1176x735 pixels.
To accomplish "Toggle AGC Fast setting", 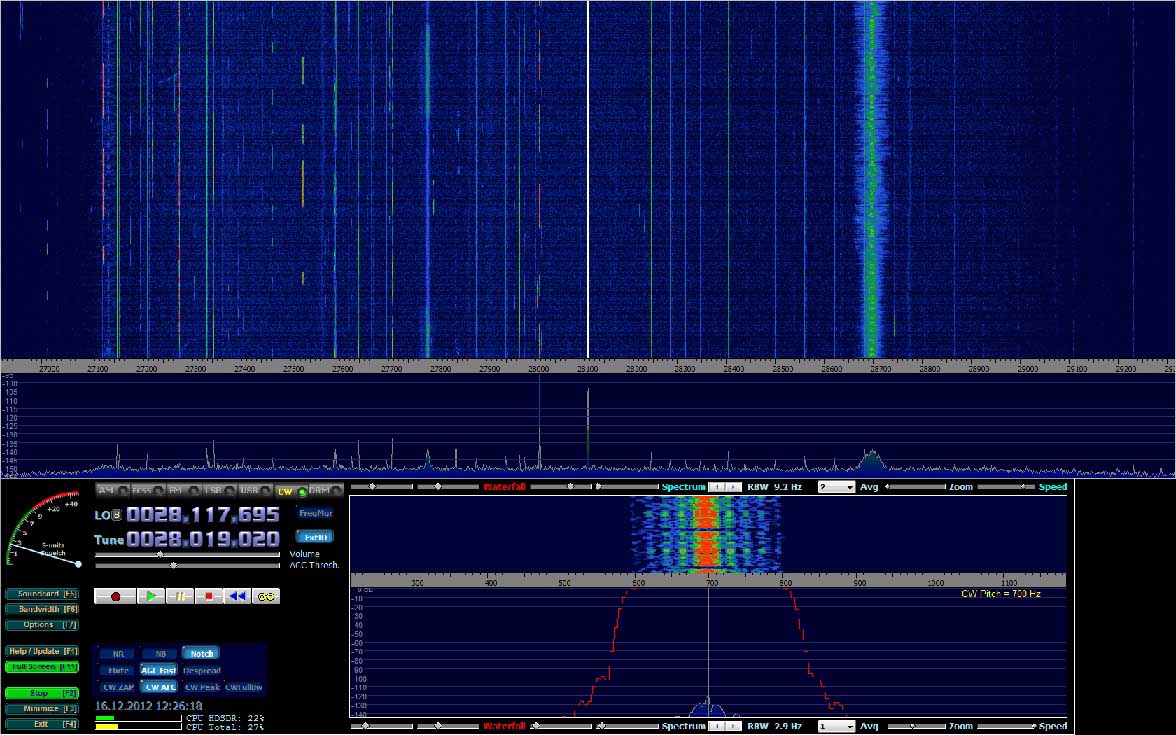I will click(159, 670).
